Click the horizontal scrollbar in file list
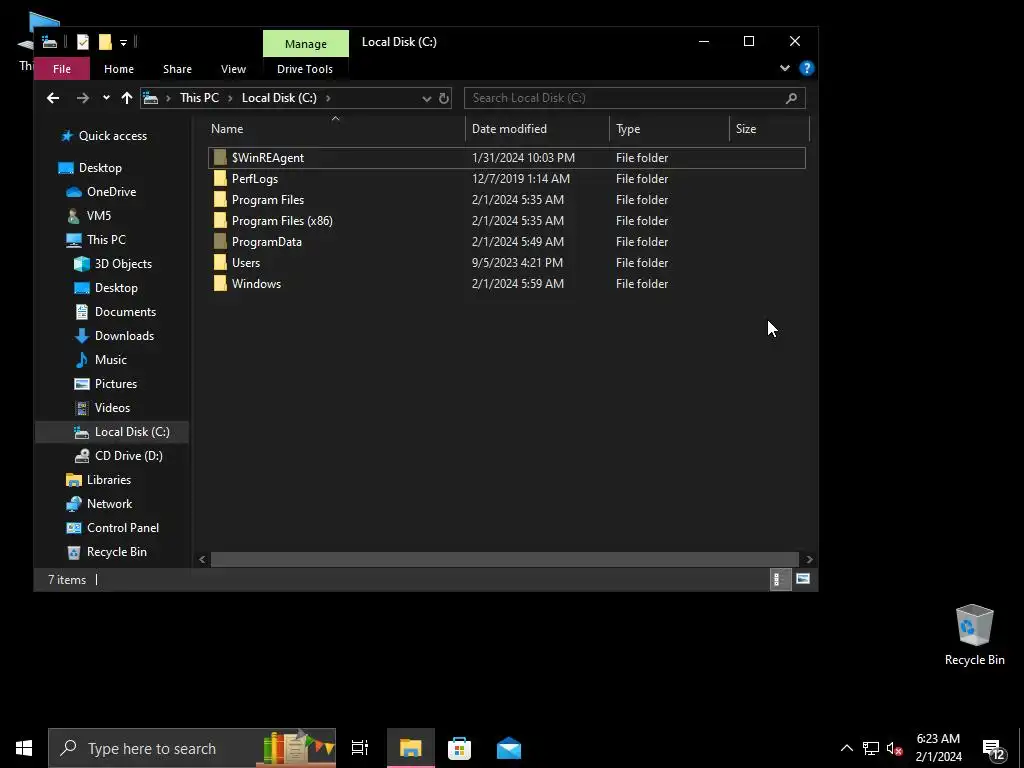Image resolution: width=1024 pixels, height=768 pixels. (x=504, y=560)
